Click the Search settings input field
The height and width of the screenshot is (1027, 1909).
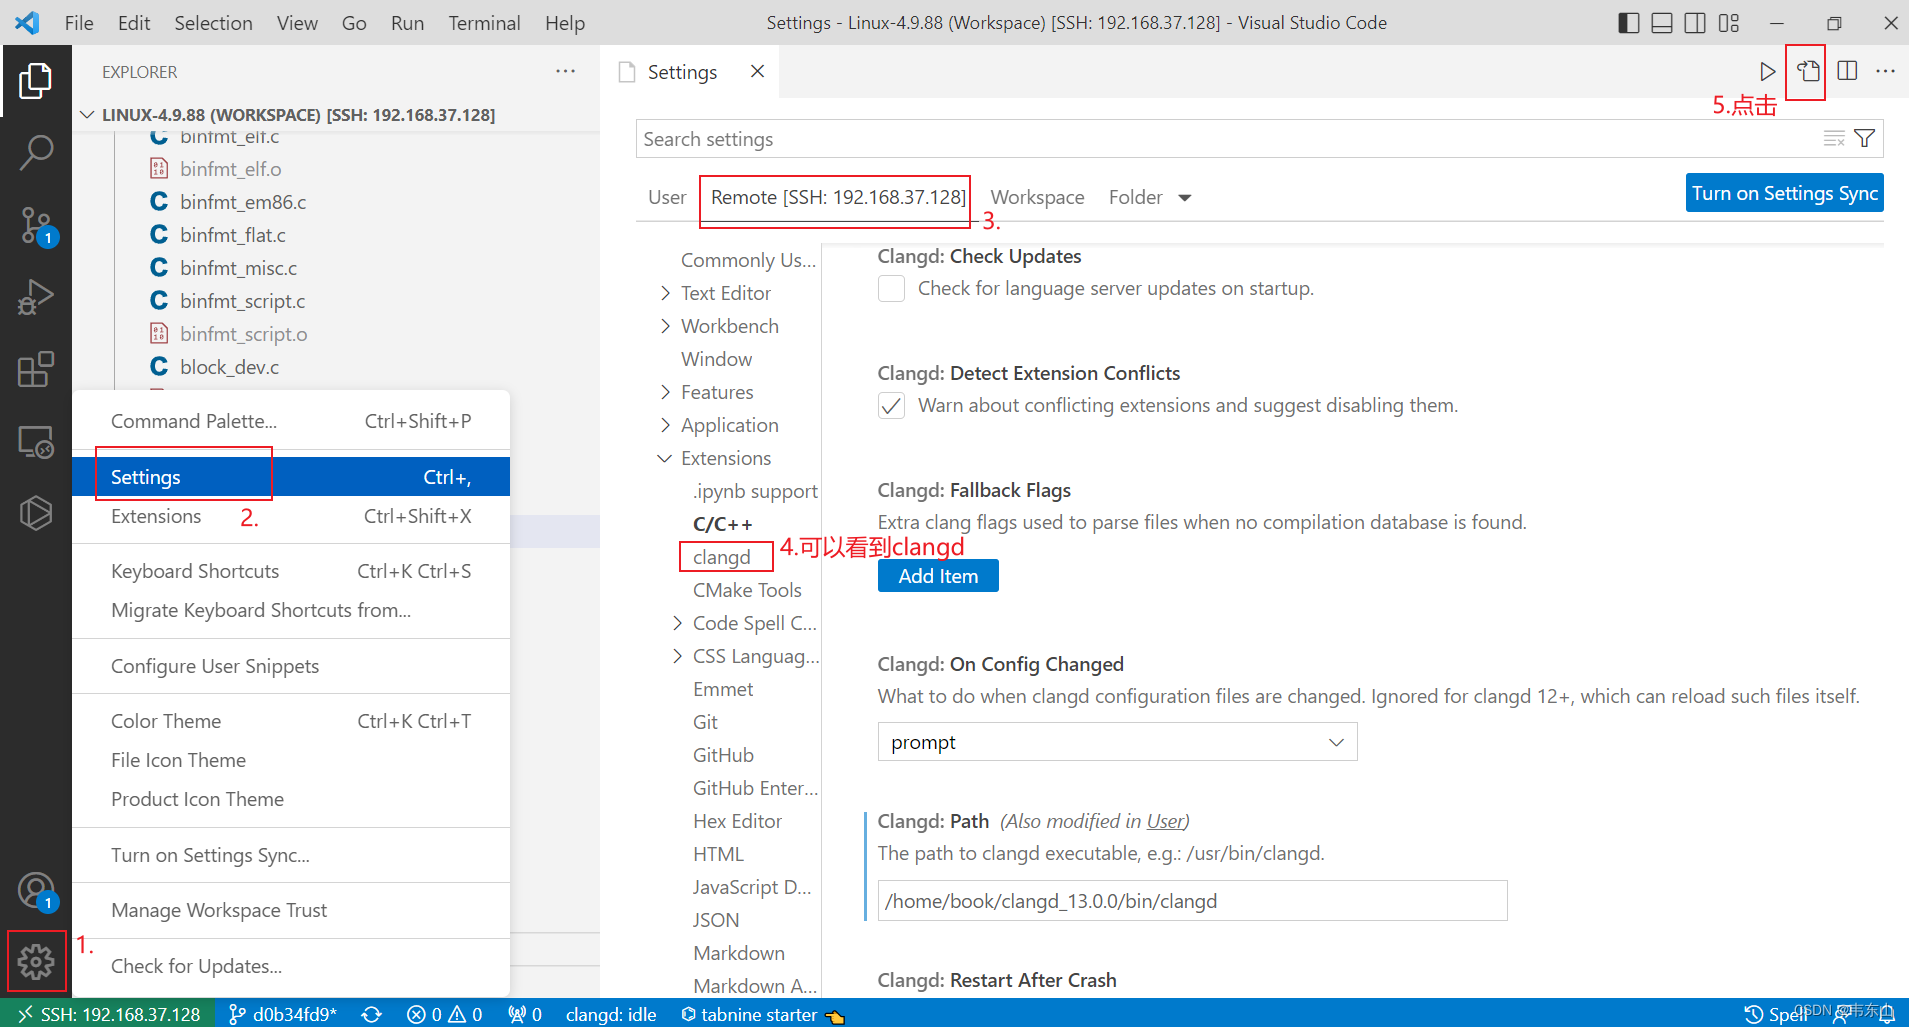pos(1228,139)
